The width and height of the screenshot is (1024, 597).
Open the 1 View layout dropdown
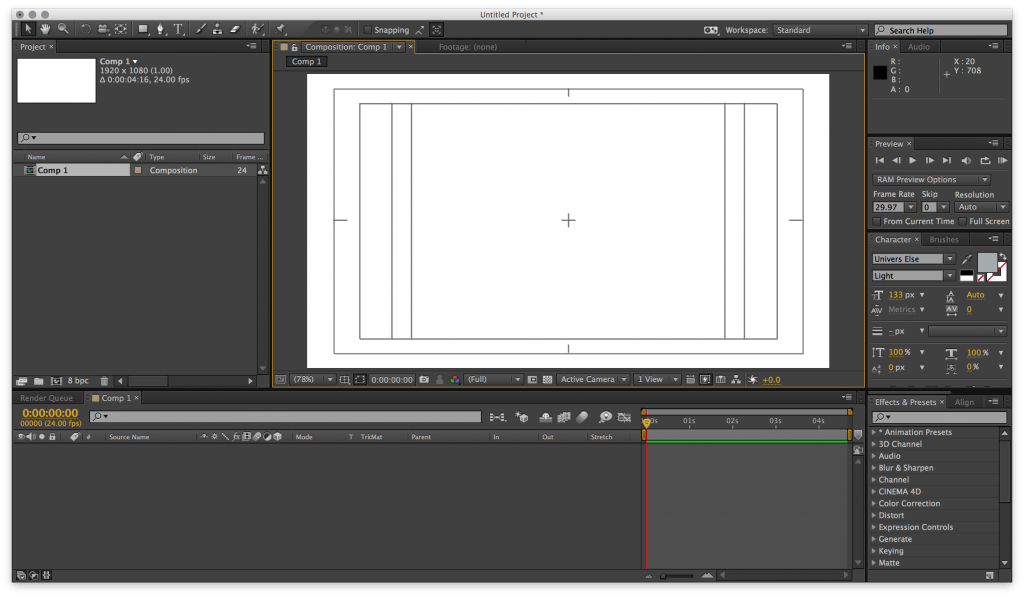pos(656,379)
